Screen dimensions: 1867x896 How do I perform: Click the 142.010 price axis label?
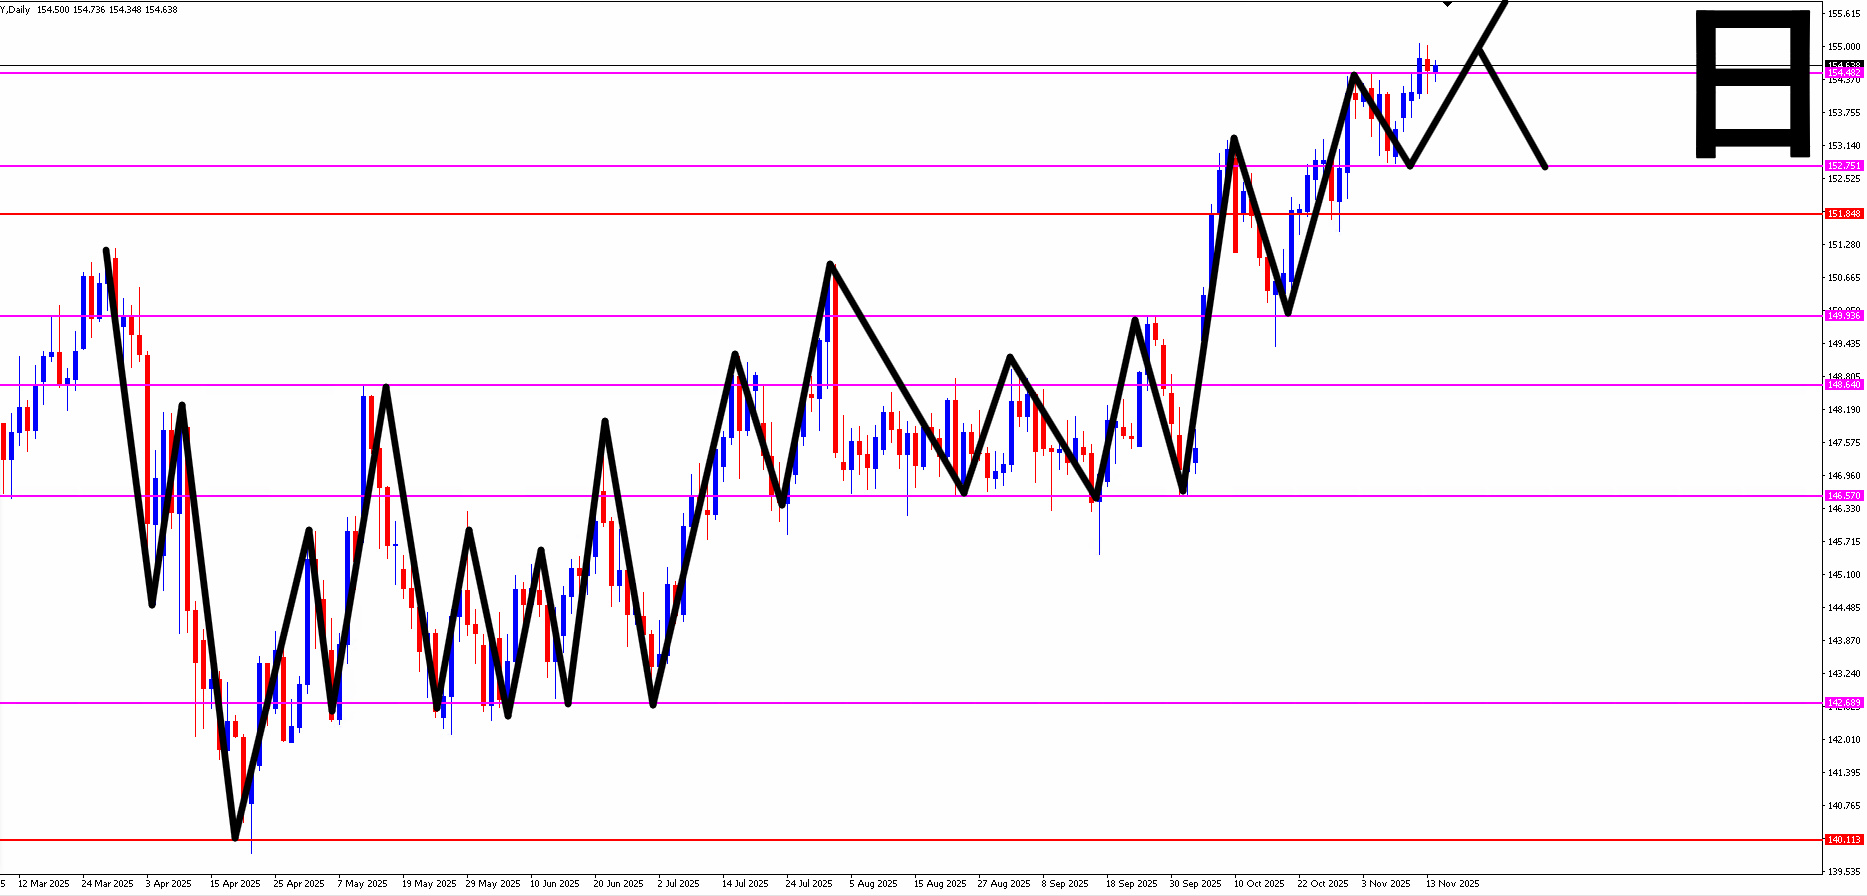[1844, 740]
